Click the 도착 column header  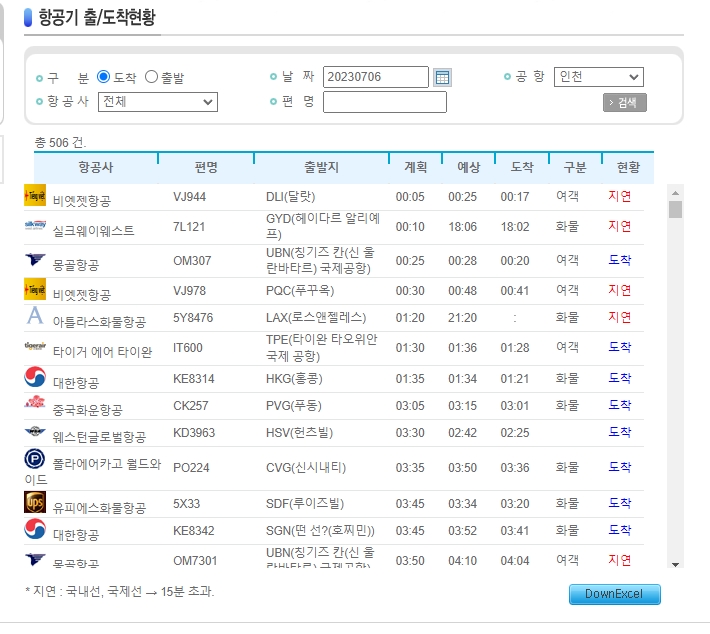522,167
